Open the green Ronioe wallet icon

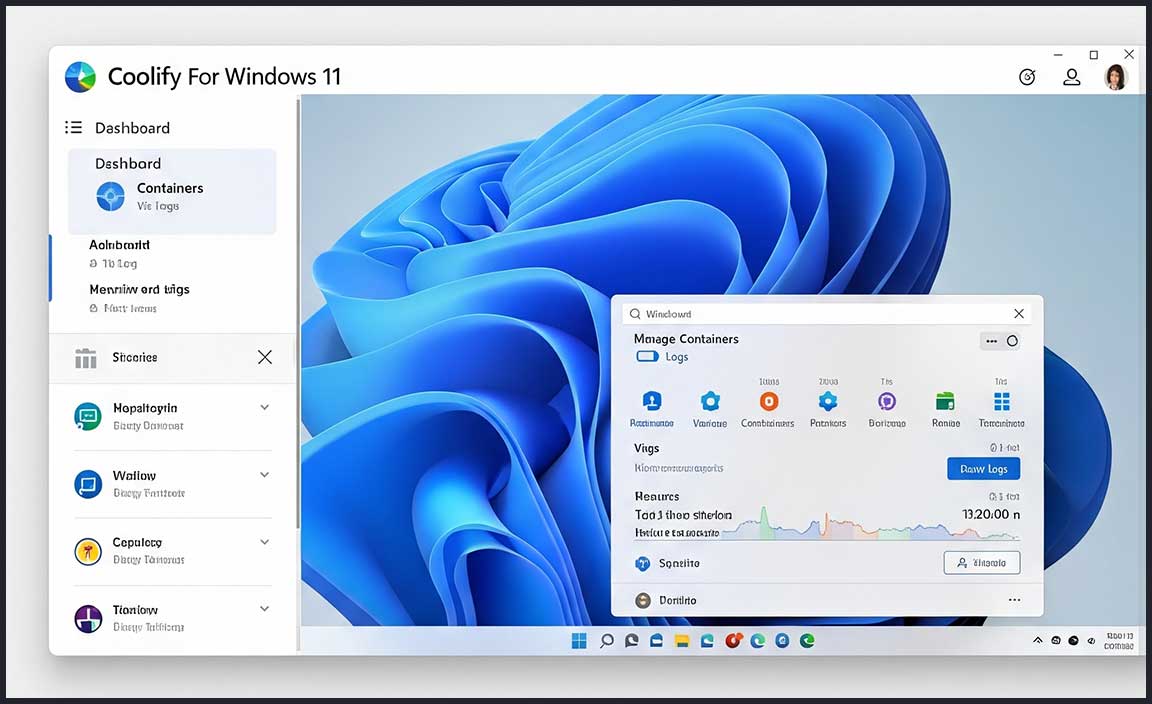click(x=945, y=401)
